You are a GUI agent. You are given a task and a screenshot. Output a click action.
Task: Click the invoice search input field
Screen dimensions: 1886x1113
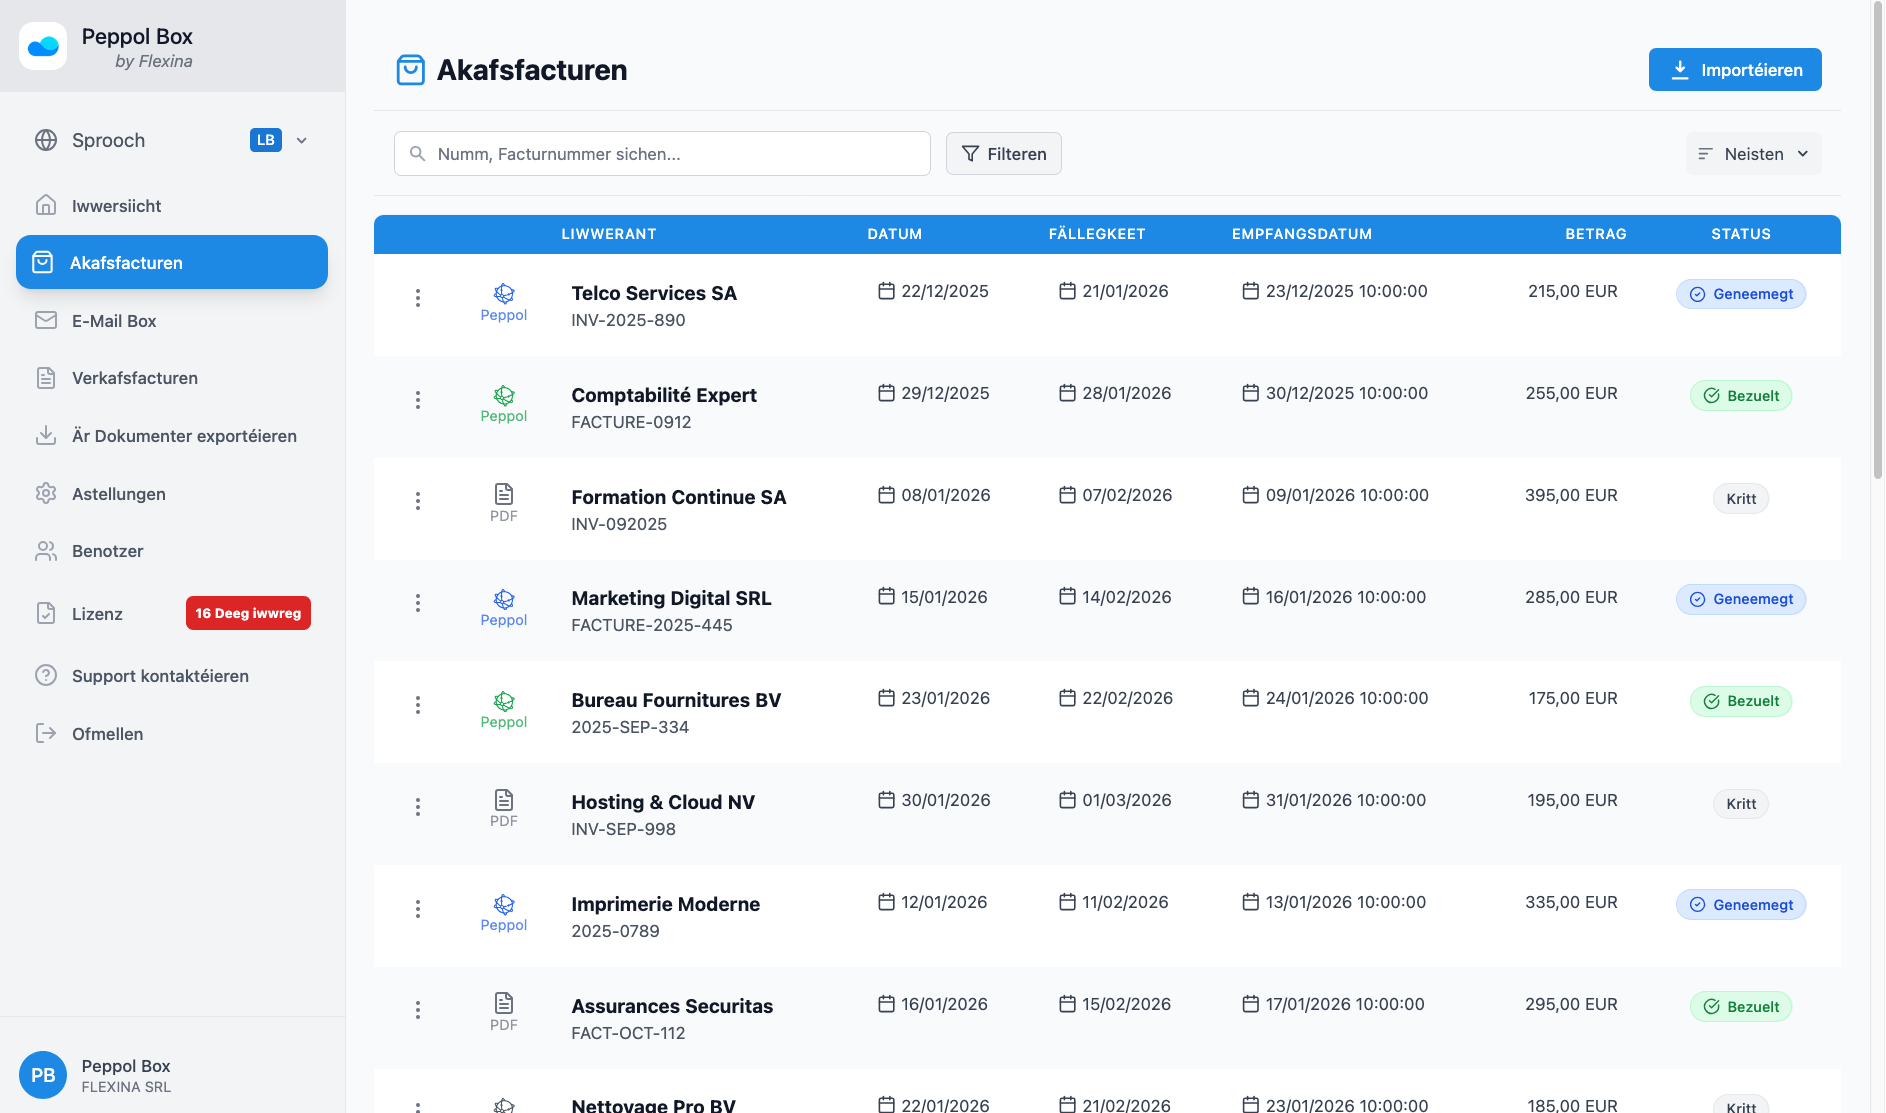pos(662,154)
